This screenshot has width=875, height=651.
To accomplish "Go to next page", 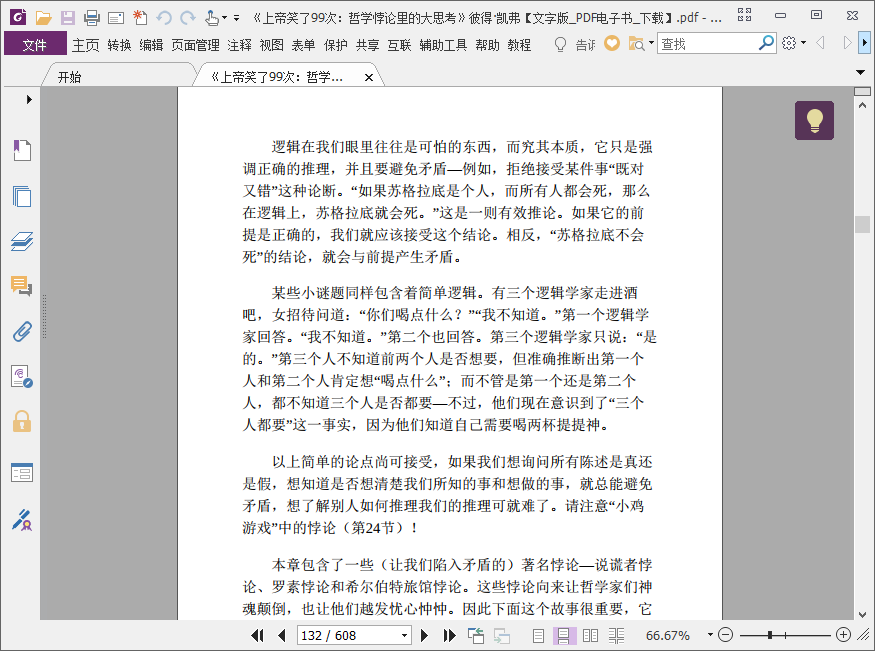I will click(x=424, y=635).
